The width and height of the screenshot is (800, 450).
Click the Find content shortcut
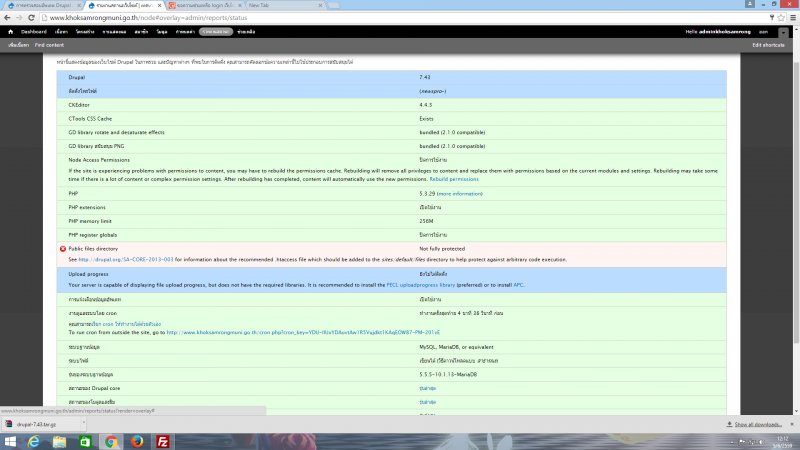click(49, 45)
